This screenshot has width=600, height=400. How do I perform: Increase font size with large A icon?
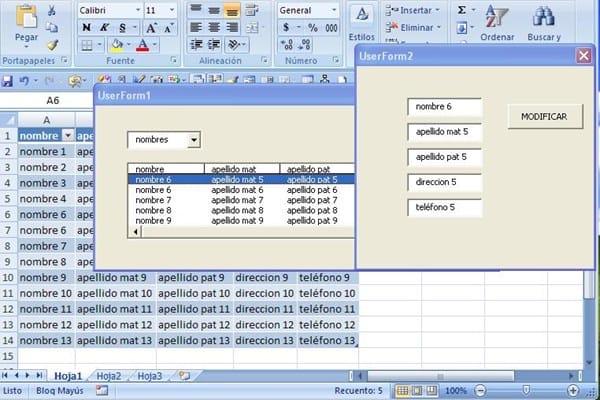point(152,28)
